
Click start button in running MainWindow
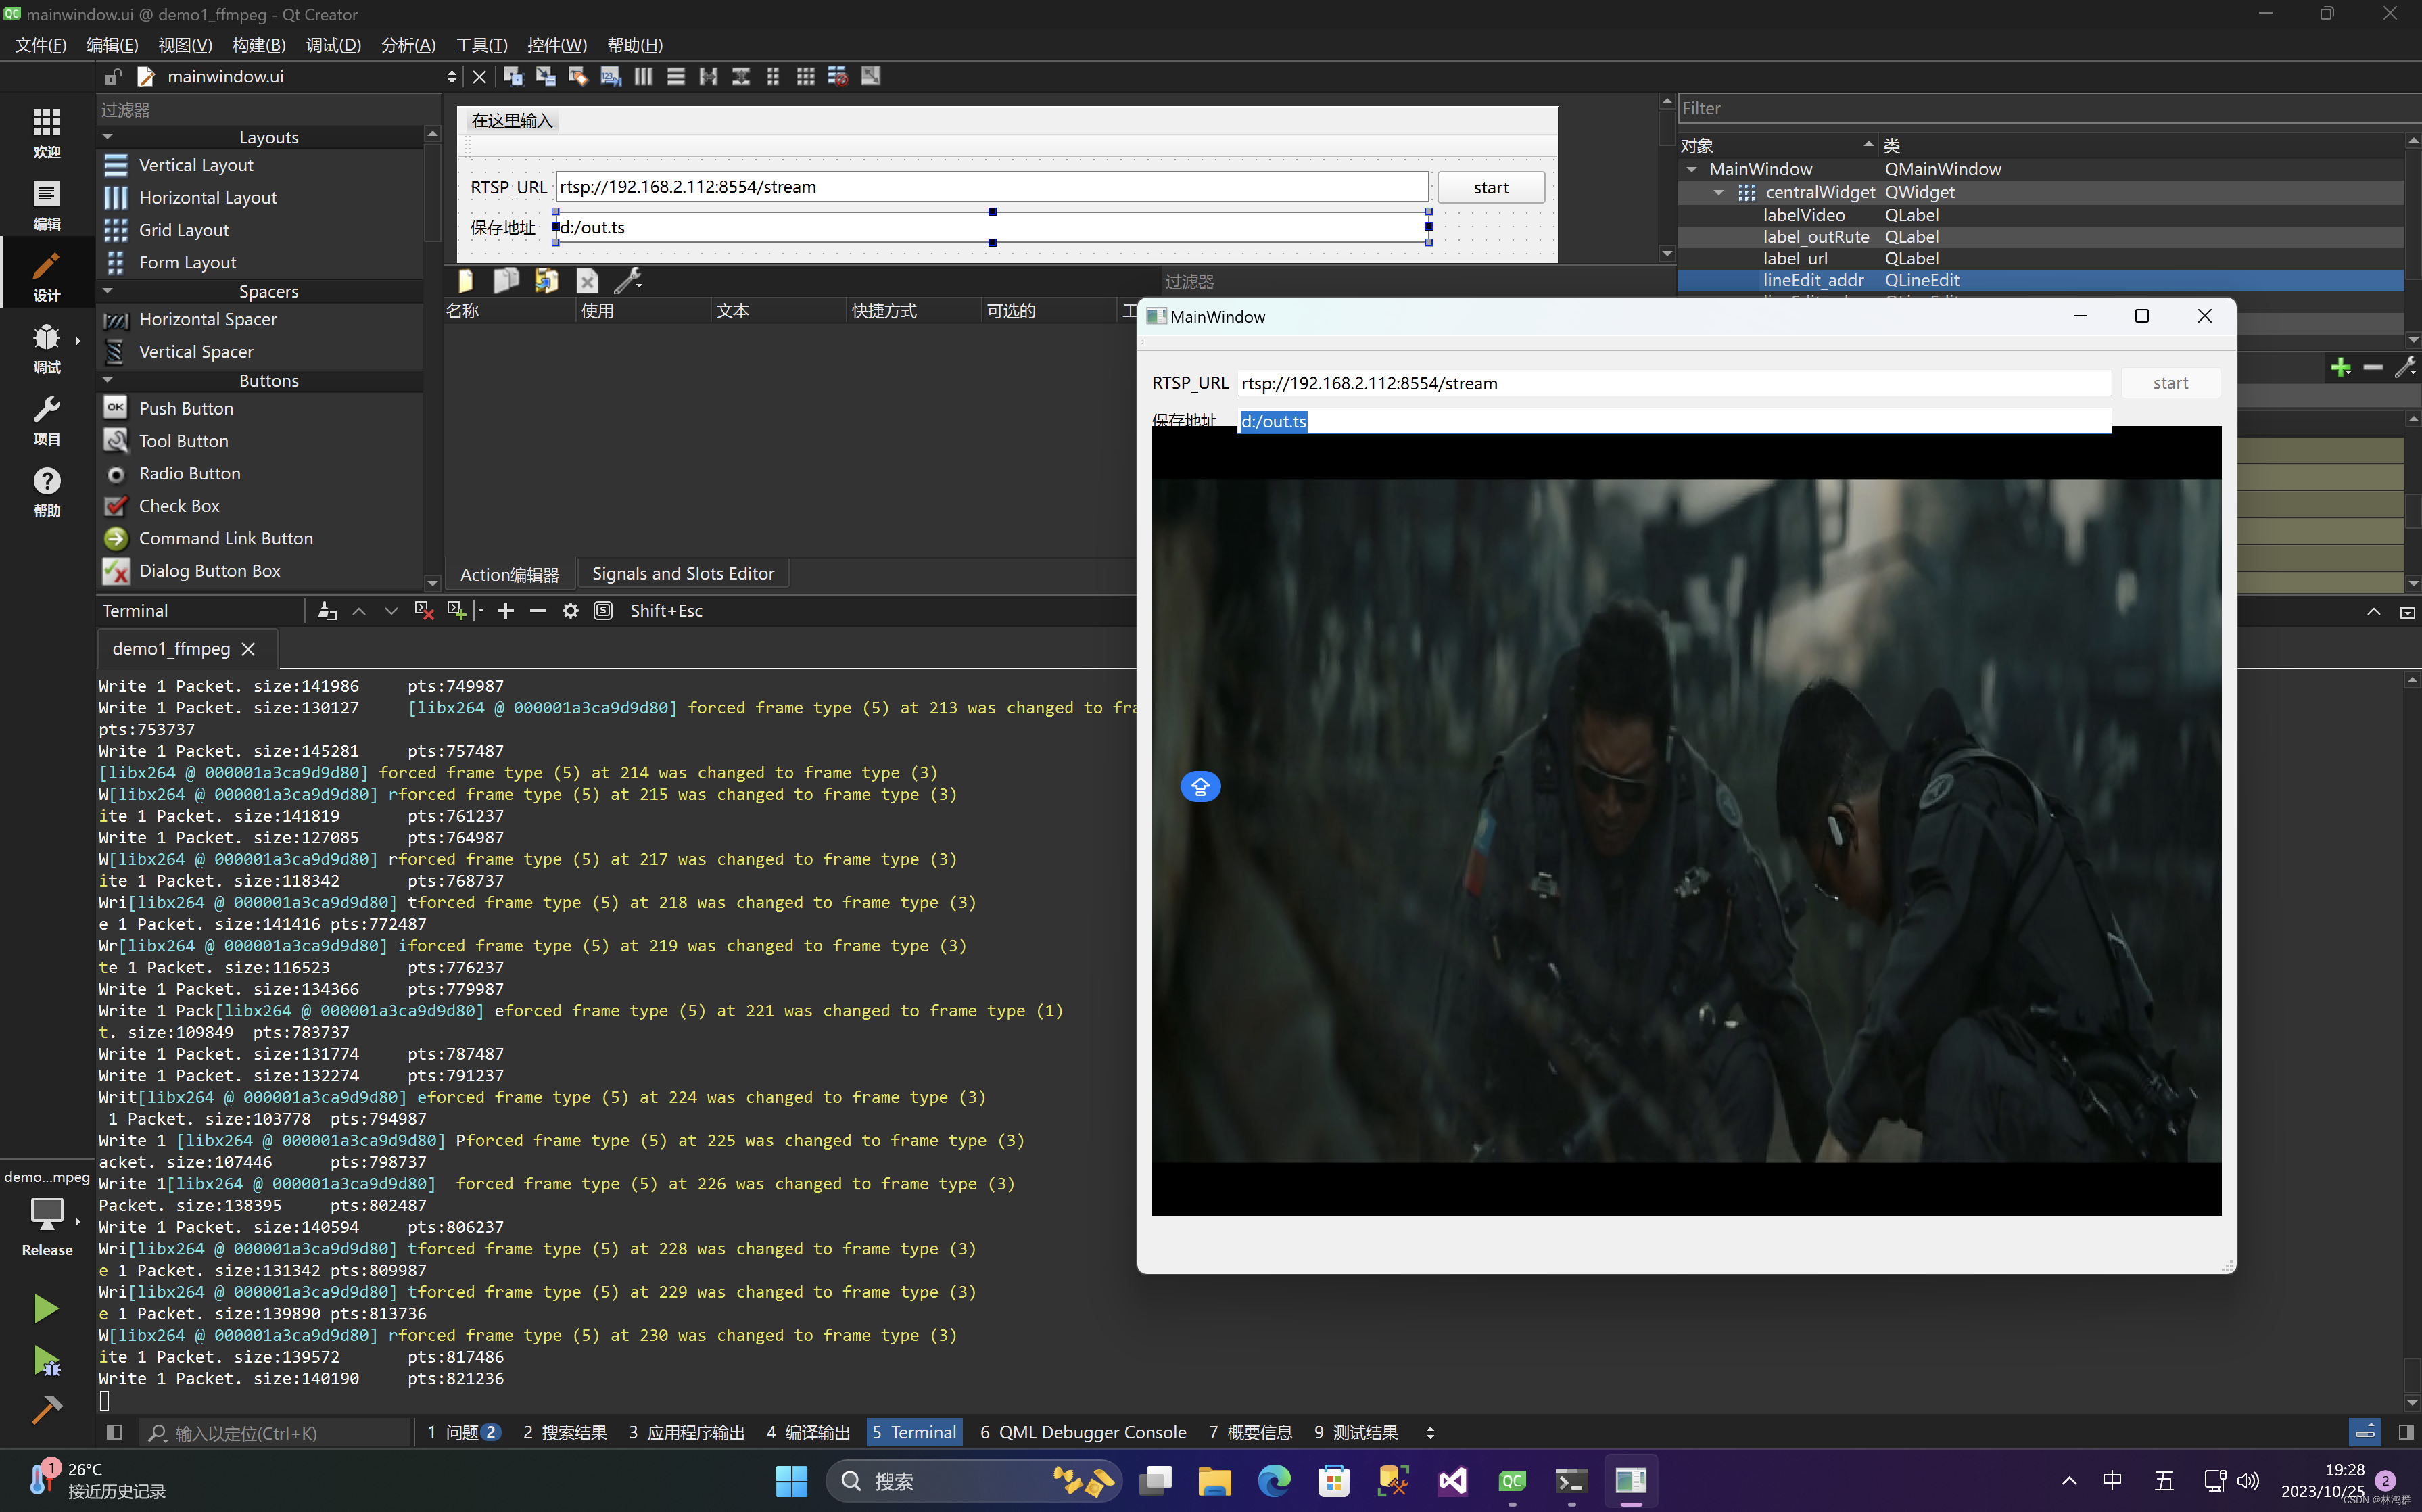pyautogui.click(x=2170, y=383)
